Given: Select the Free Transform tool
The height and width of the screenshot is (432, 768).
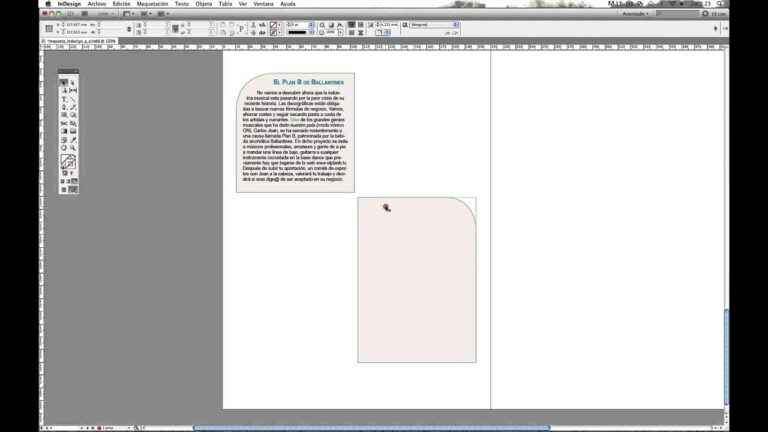Looking at the screenshot, I should (73, 123).
